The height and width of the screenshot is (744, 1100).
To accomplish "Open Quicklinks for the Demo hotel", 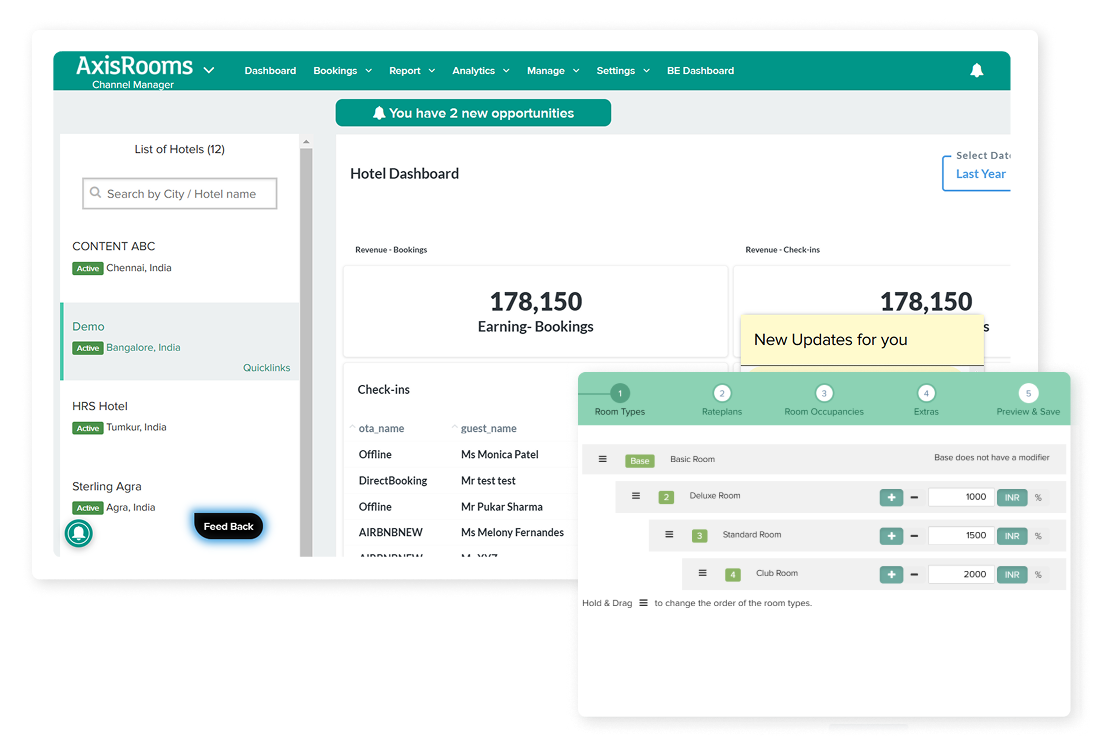I will coord(266,368).
